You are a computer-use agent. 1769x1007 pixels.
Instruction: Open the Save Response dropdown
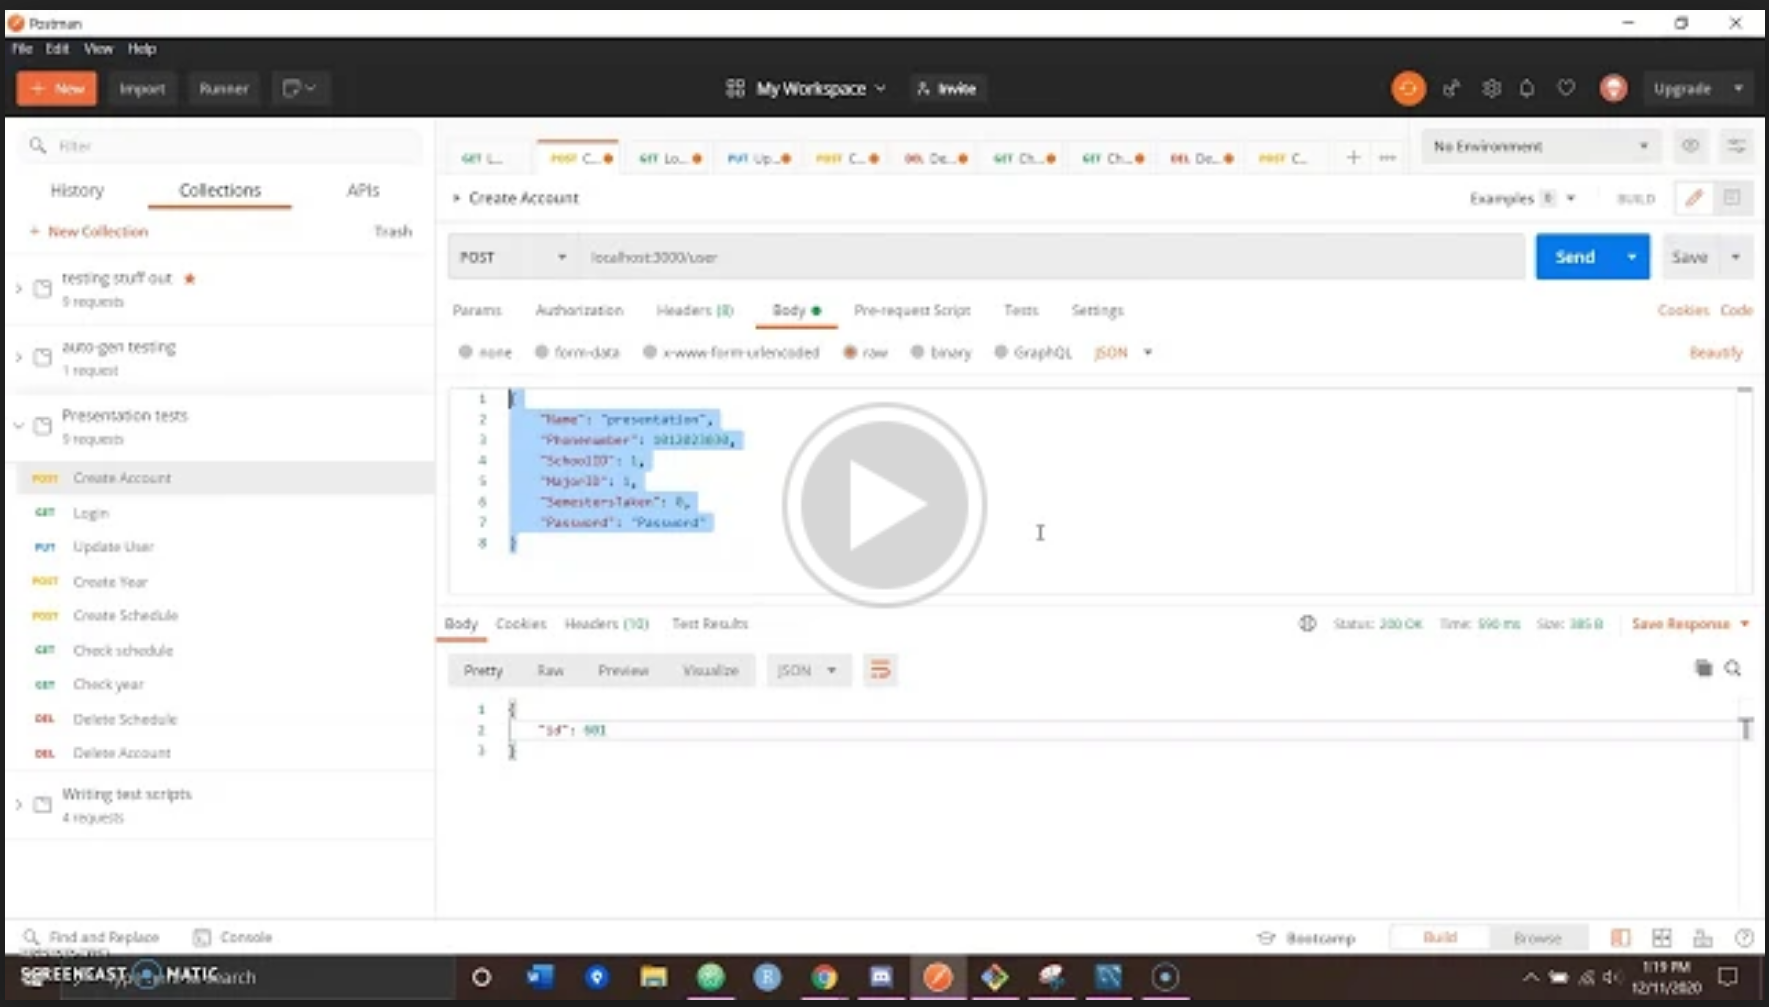pyautogui.click(x=1691, y=623)
